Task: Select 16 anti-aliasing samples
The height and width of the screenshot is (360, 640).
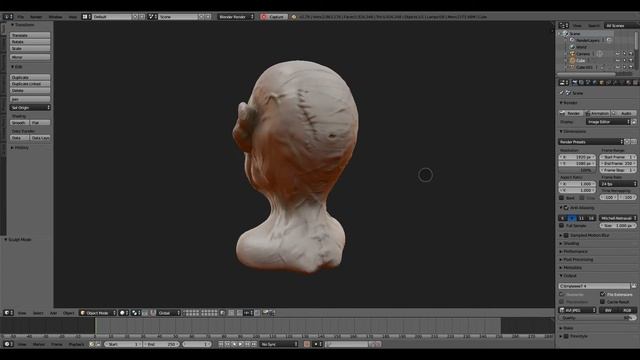Action: (x=591, y=218)
